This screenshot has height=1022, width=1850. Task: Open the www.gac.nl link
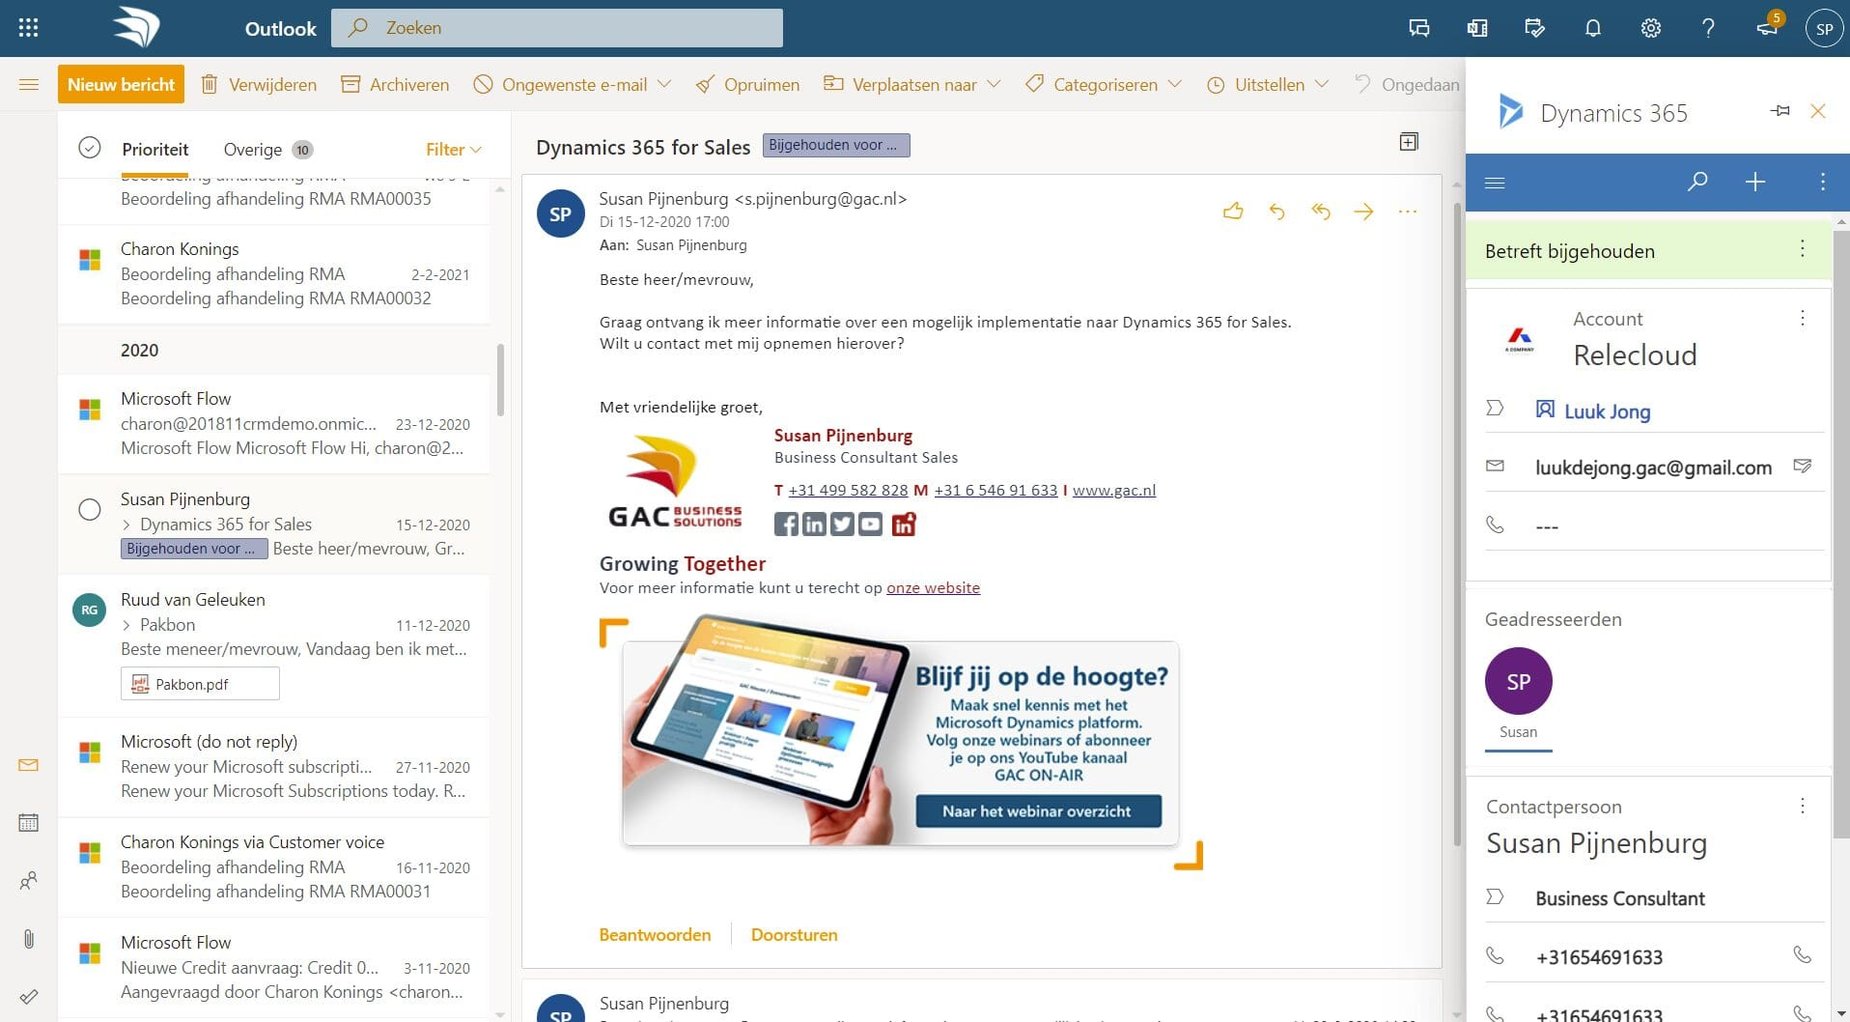click(1114, 490)
